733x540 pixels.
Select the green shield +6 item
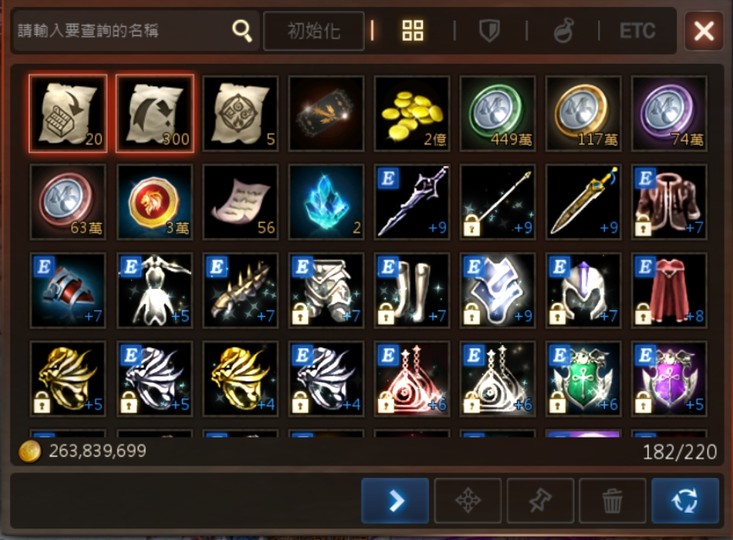583,379
